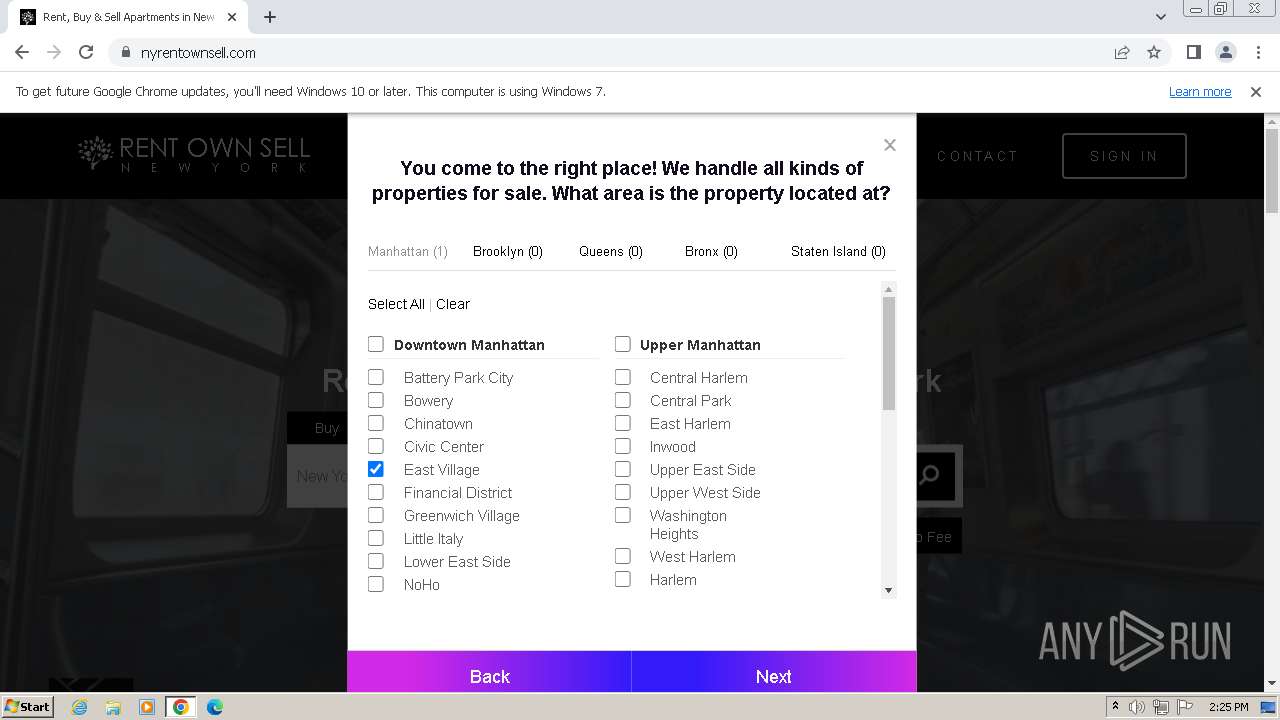Enable the Financial District checkbox
Screen dimensions: 1280x720
coord(376,492)
